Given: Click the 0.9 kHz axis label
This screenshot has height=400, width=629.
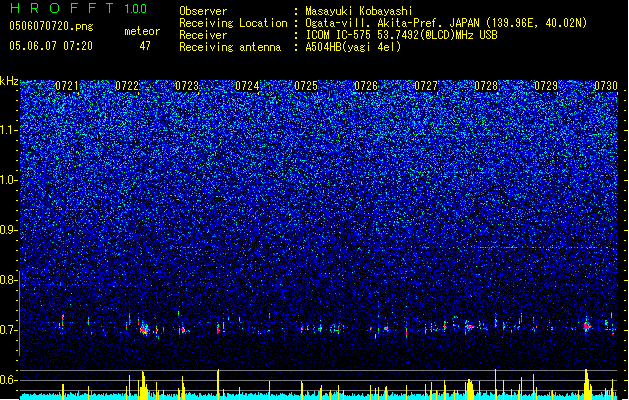Looking at the screenshot, I should pyautogui.click(x=9, y=230).
